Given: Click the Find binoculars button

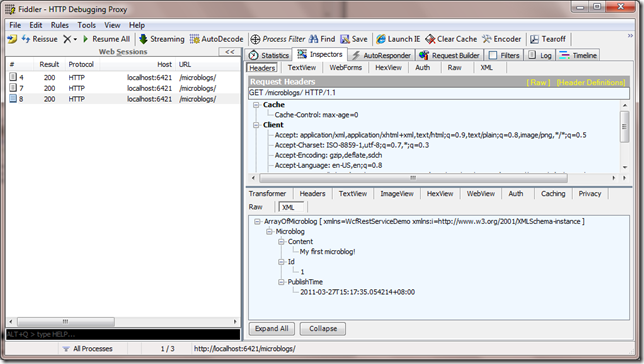Looking at the screenshot, I should tap(322, 39).
